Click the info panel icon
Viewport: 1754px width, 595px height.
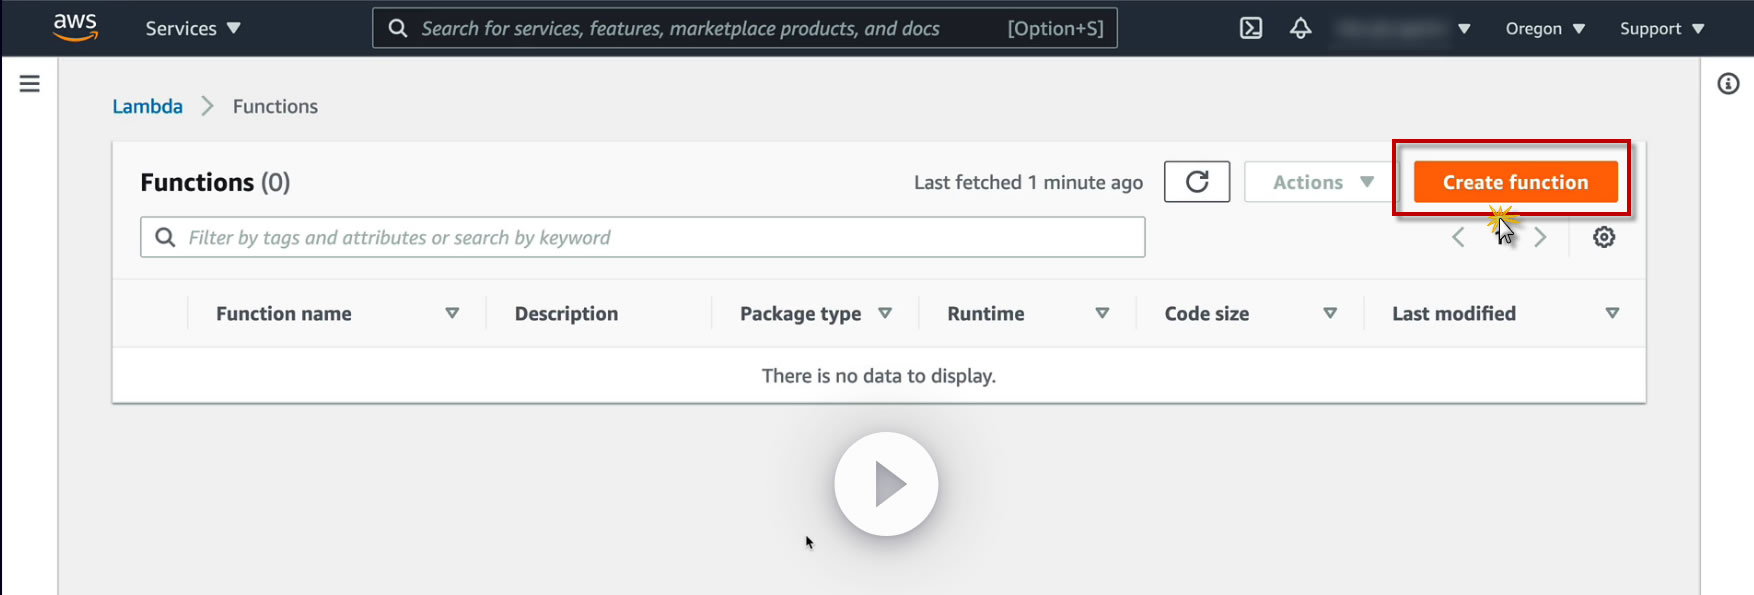click(1728, 84)
